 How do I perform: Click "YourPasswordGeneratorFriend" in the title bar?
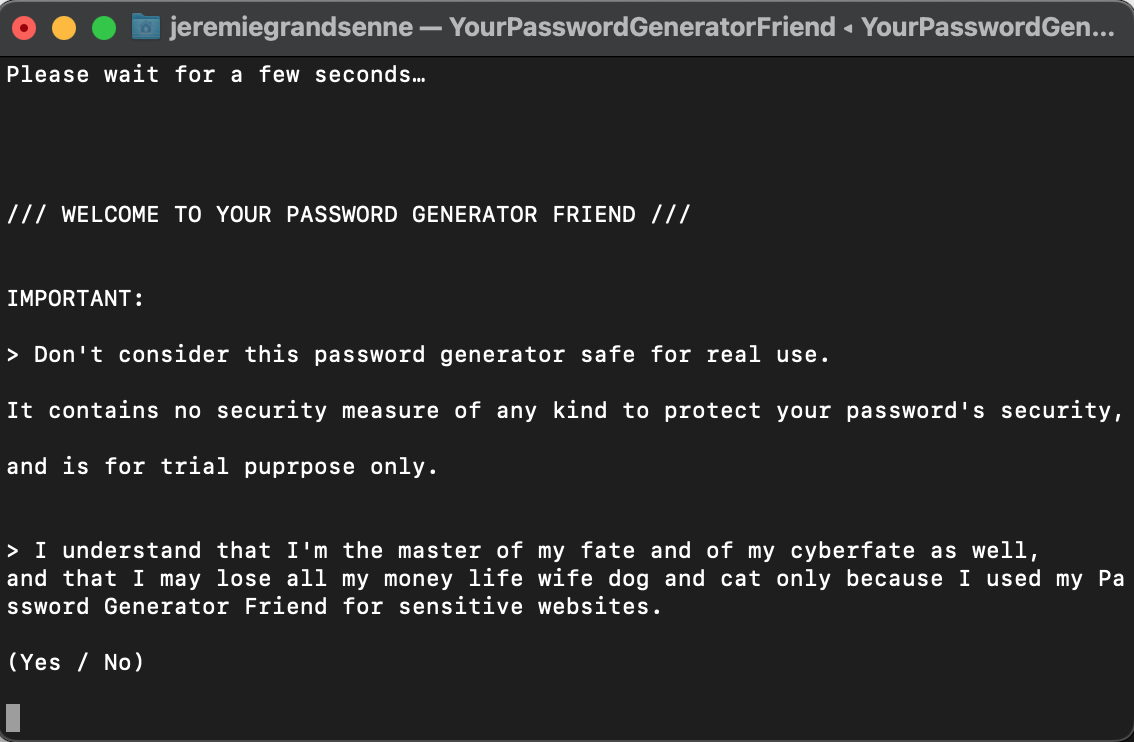(642, 27)
